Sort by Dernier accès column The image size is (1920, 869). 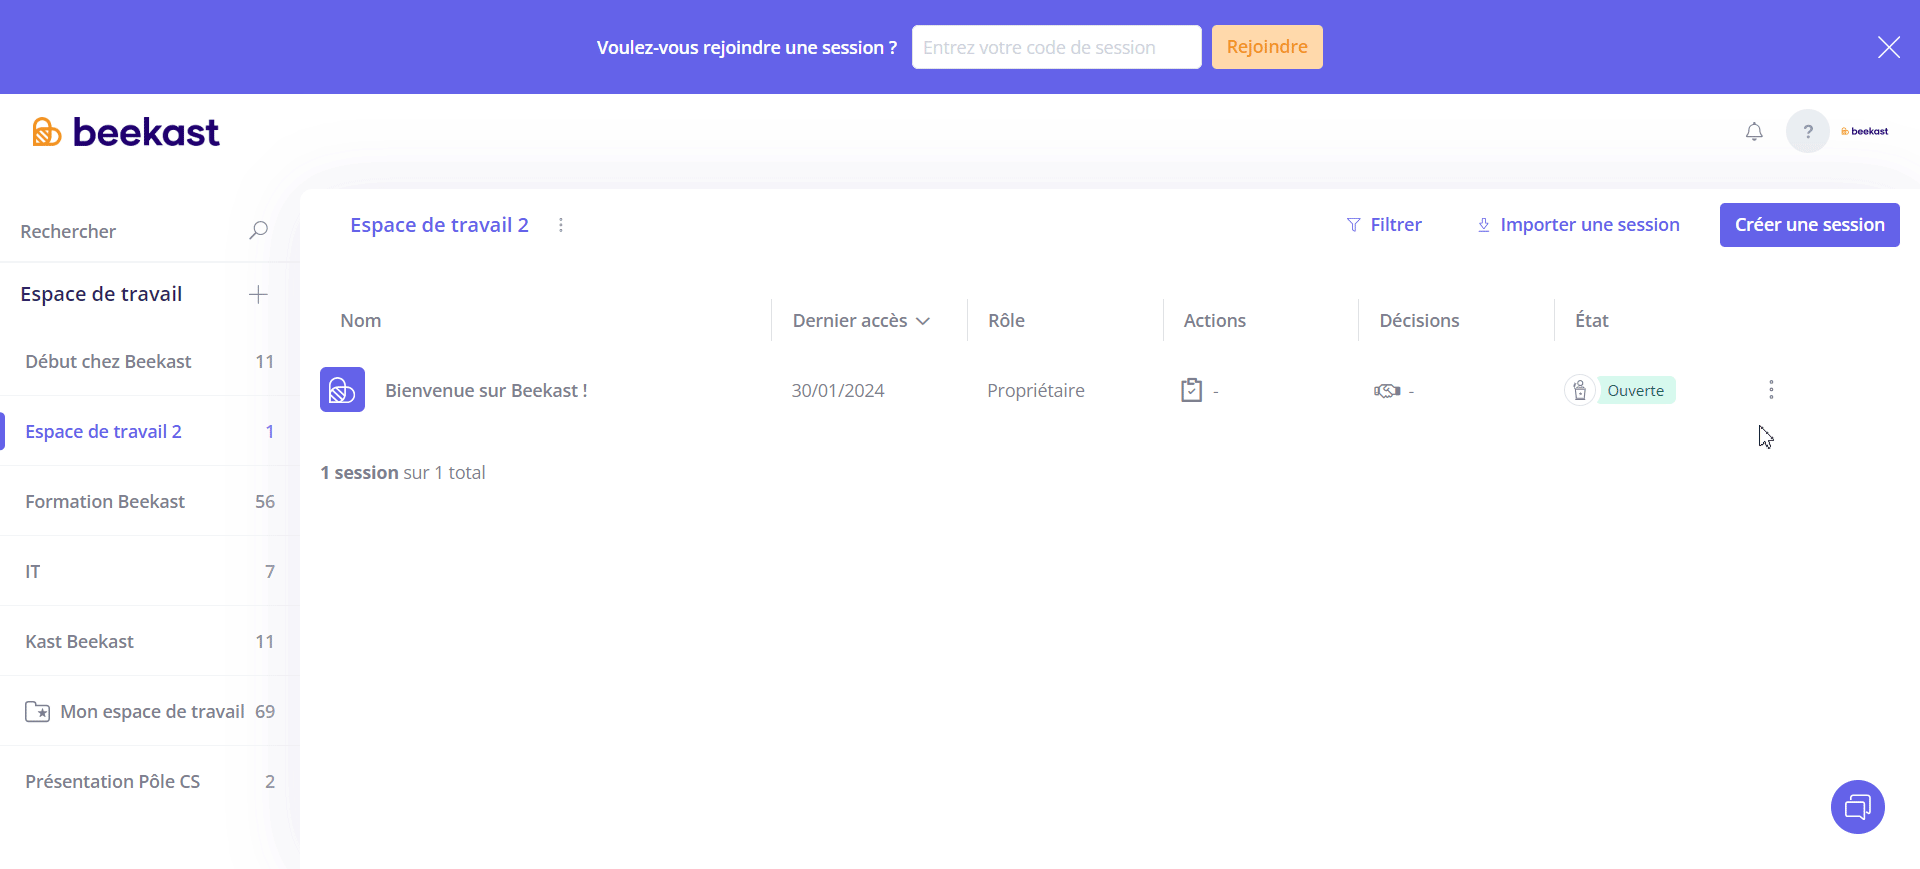[860, 321]
